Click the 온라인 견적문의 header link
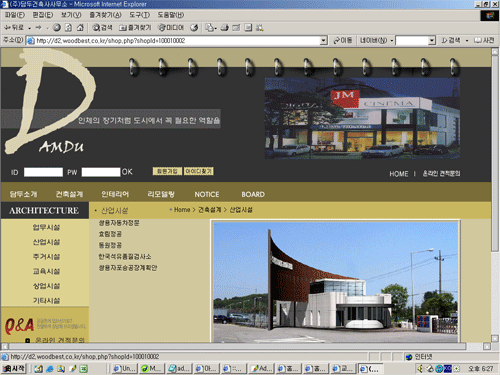The height and width of the screenshot is (375, 500). tap(441, 174)
